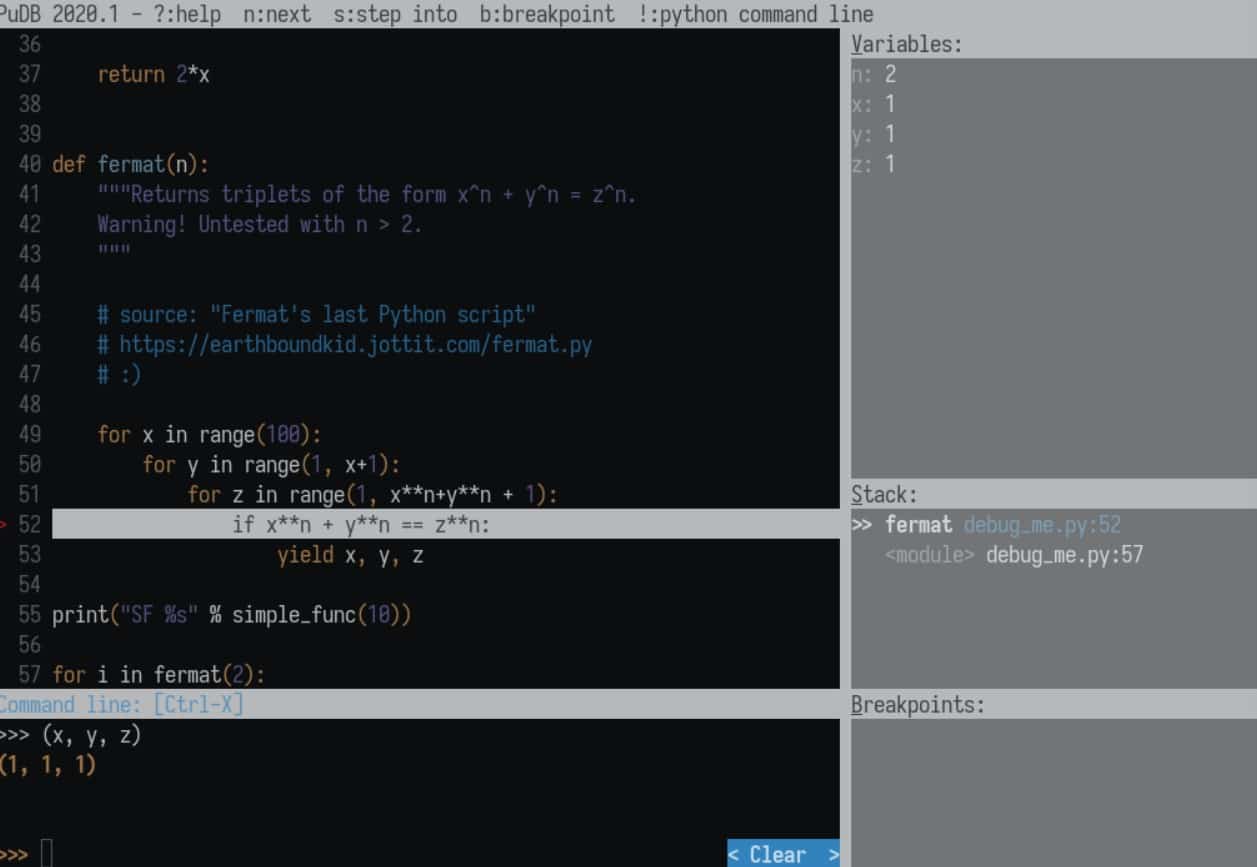Click line 51 for z in range
Image resolution: width=1257 pixels, height=867 pixels.
[372, 494]
